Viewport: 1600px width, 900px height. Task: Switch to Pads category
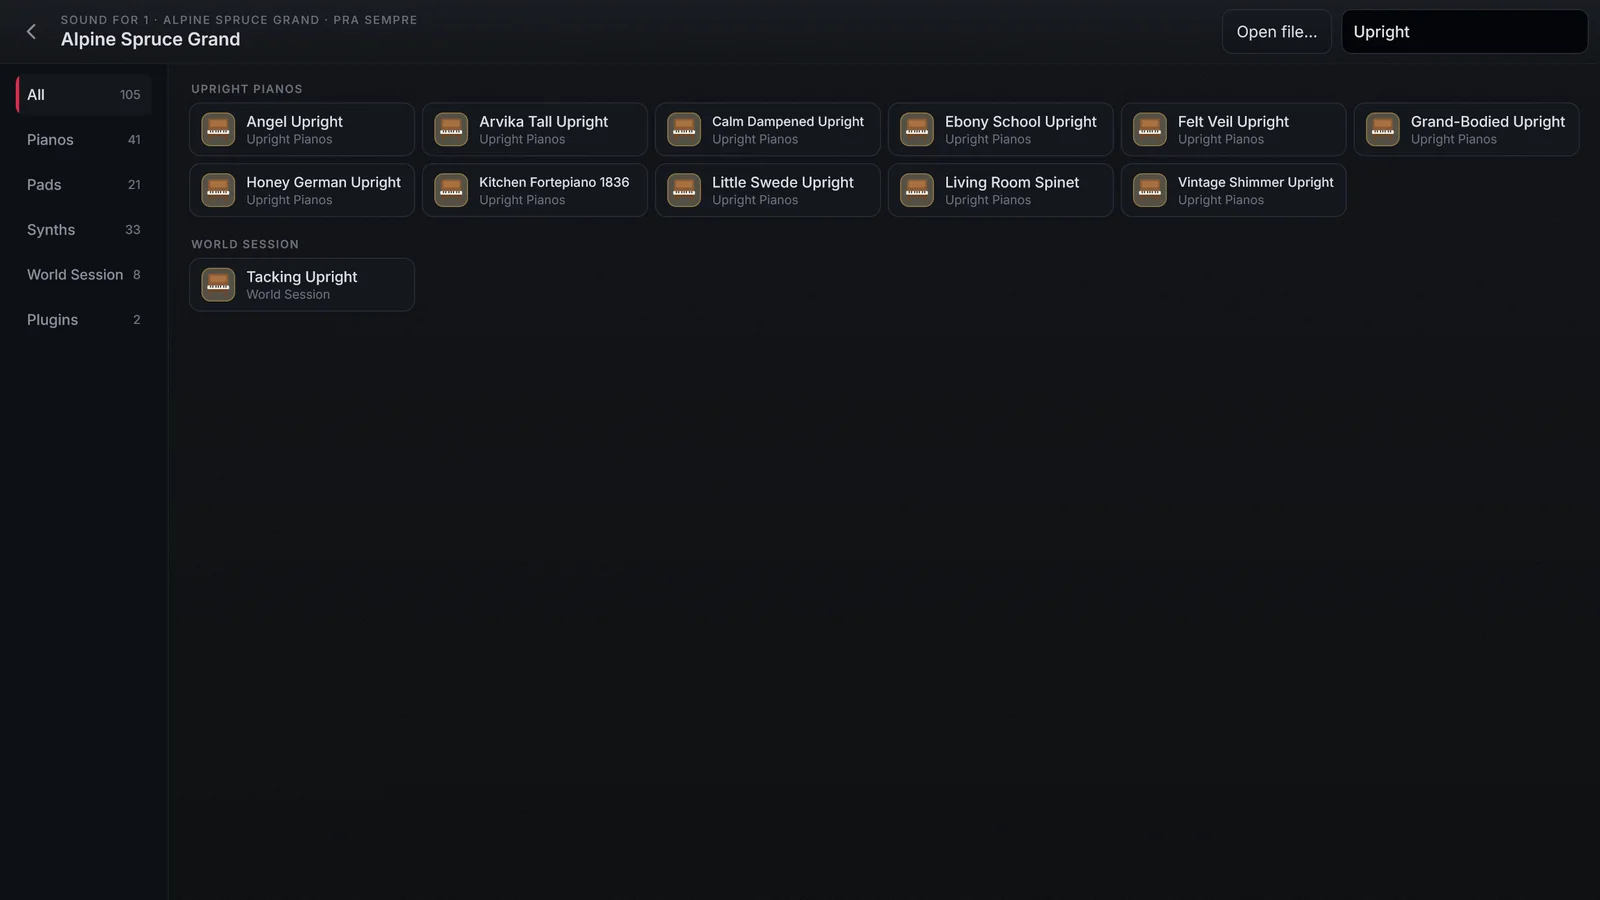tap(84, 184)
